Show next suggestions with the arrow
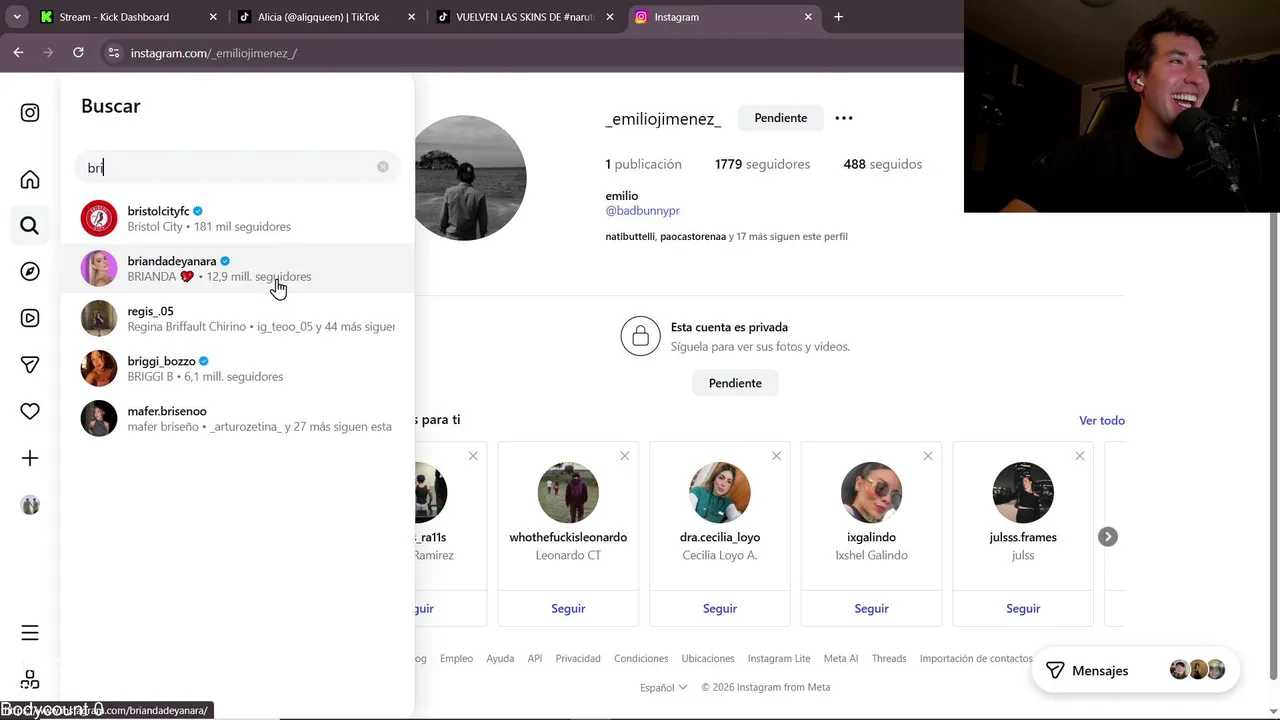 tap(1108, 537)
